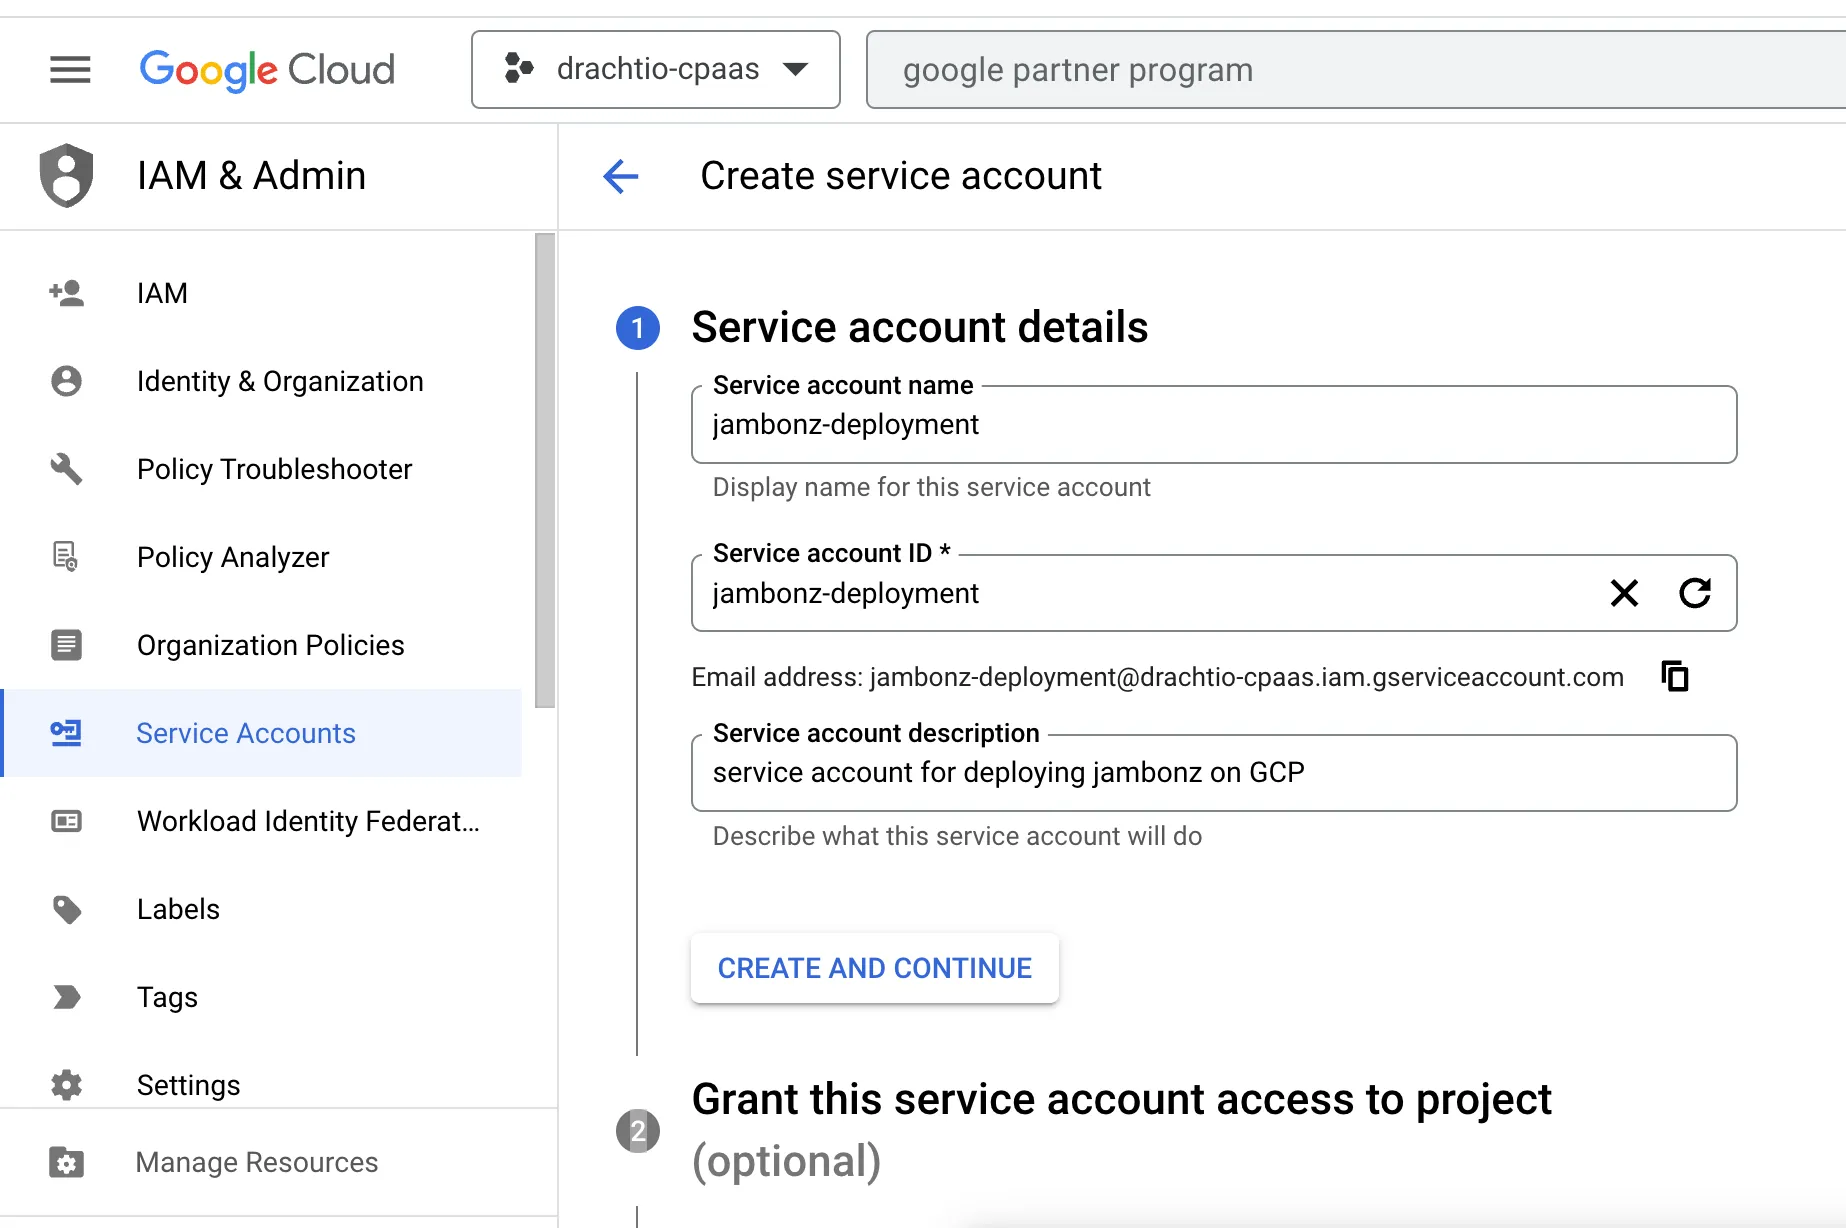1846x1228 pixels.
Task: Open Labels page
Action: click(261, 909)
